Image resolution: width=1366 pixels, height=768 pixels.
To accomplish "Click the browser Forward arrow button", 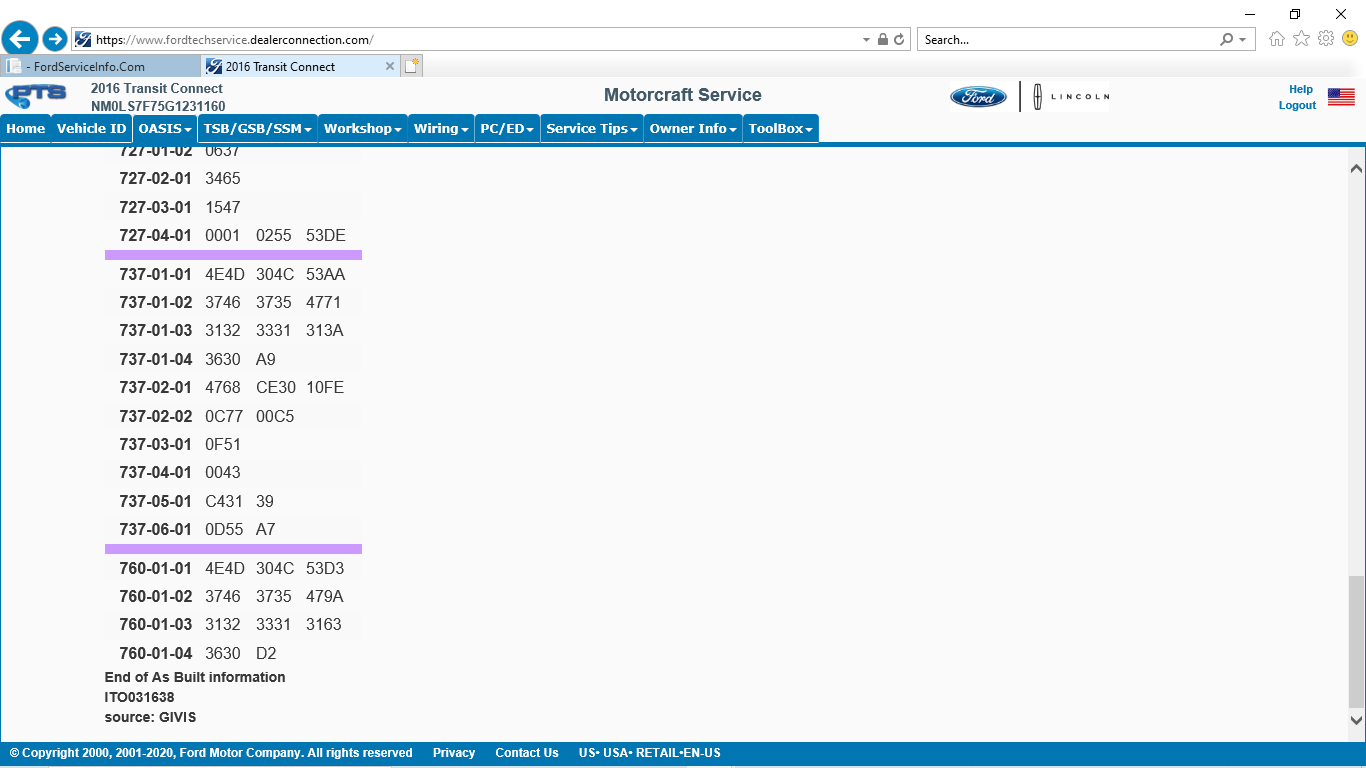I will pos(55,39).
